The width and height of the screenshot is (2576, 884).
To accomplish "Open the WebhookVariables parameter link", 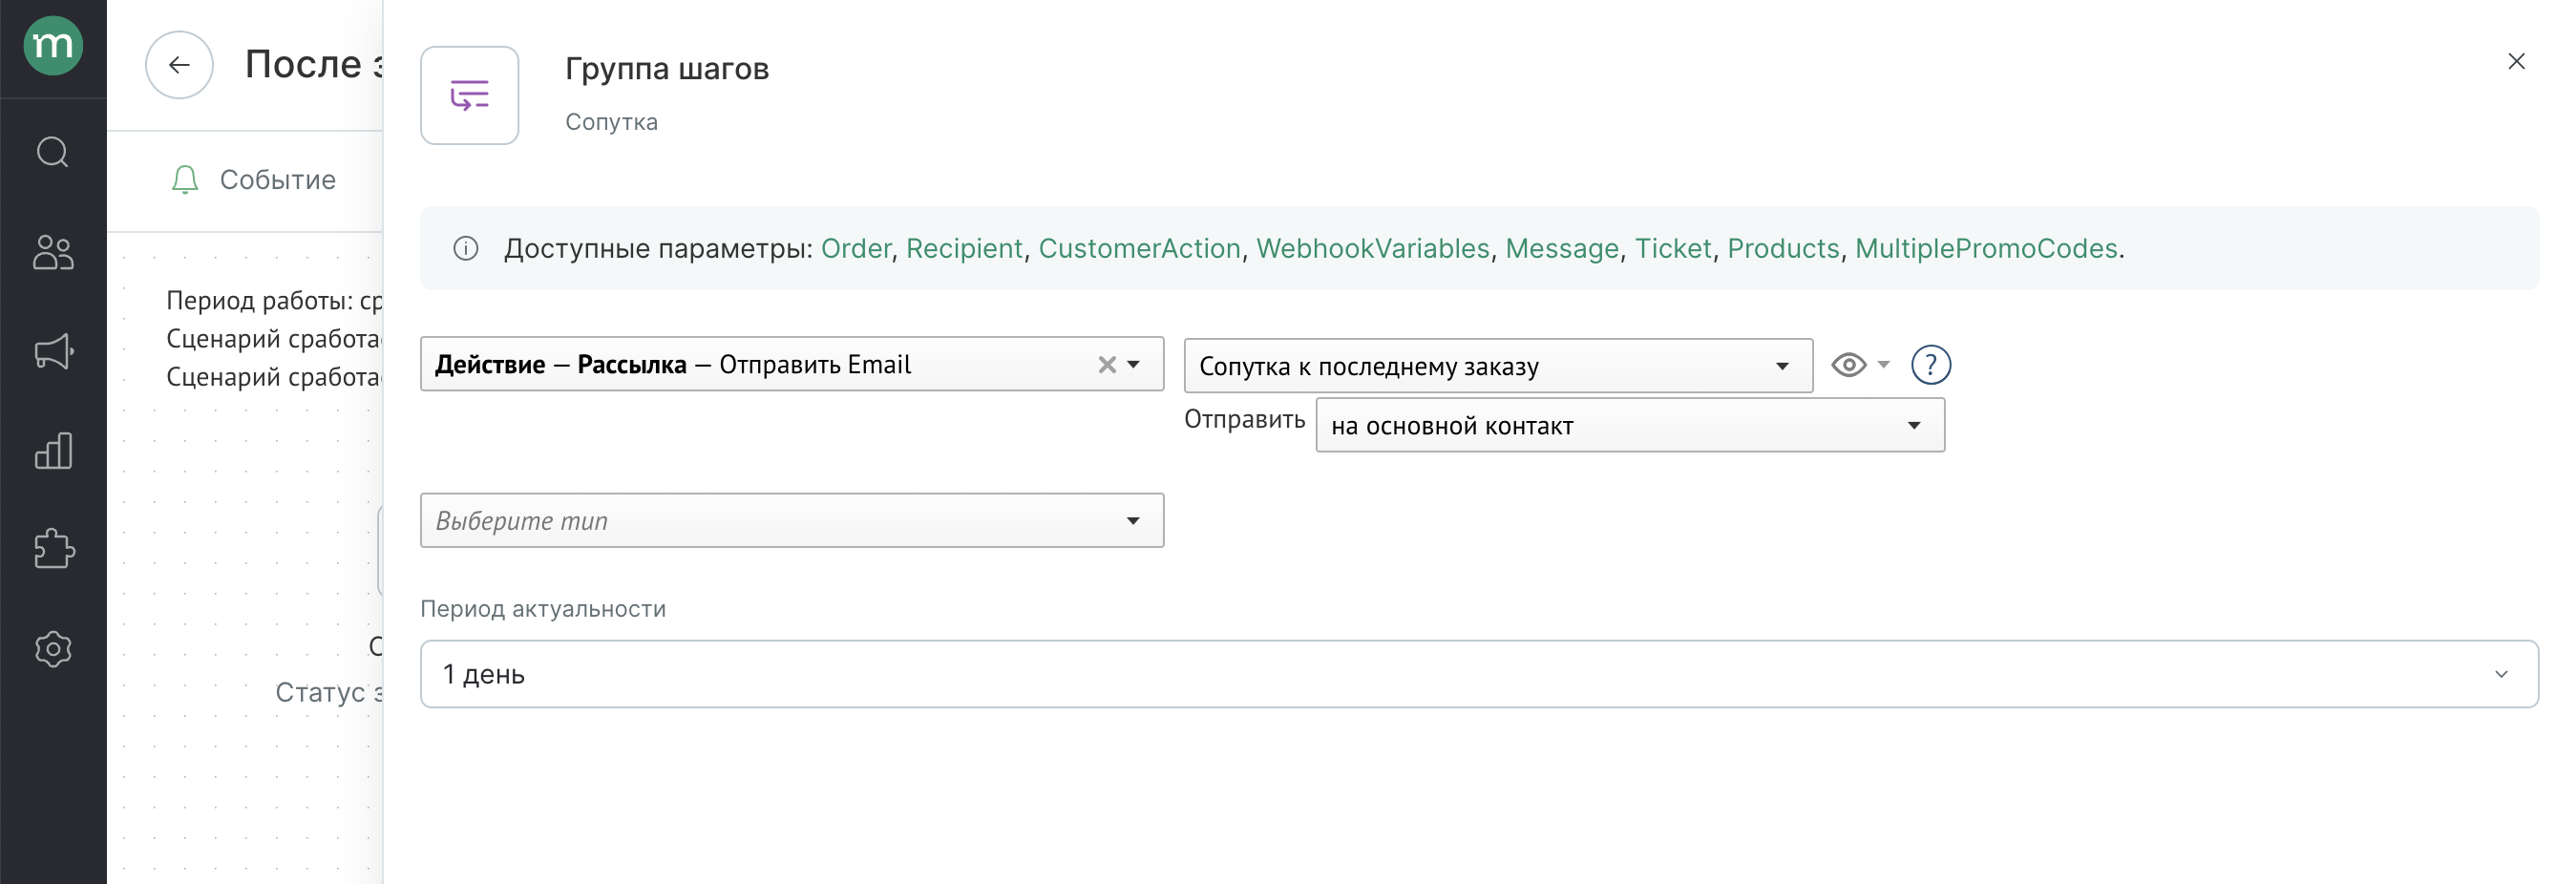I will [x=1372, y=248].
